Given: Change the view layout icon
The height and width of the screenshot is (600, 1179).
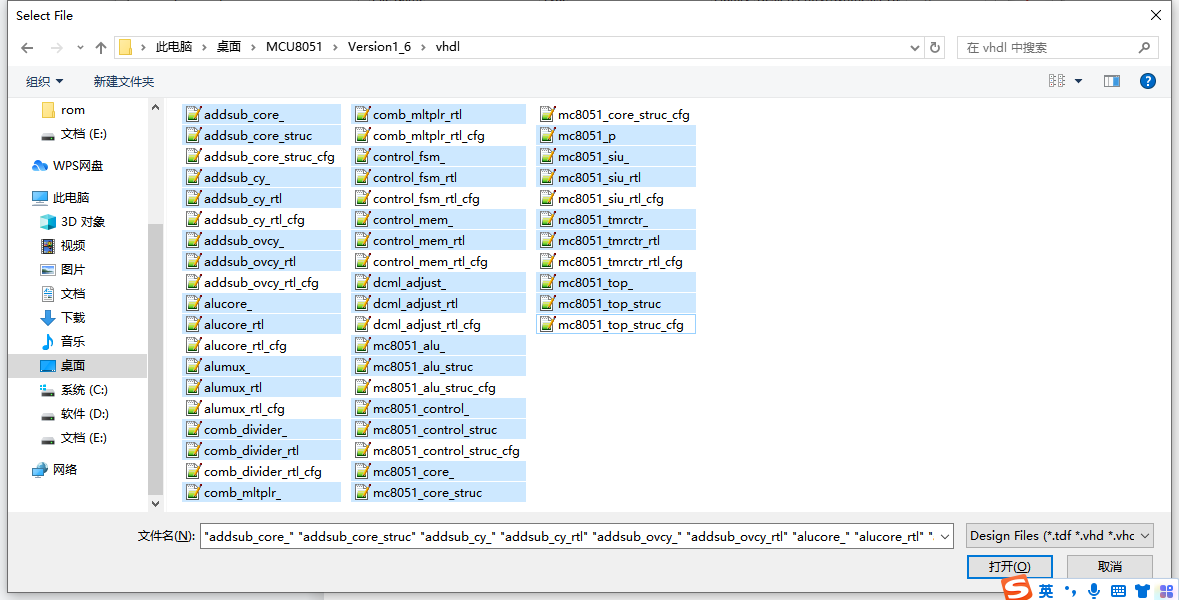Looking at the screenshot, I should tap(1056, 81).
